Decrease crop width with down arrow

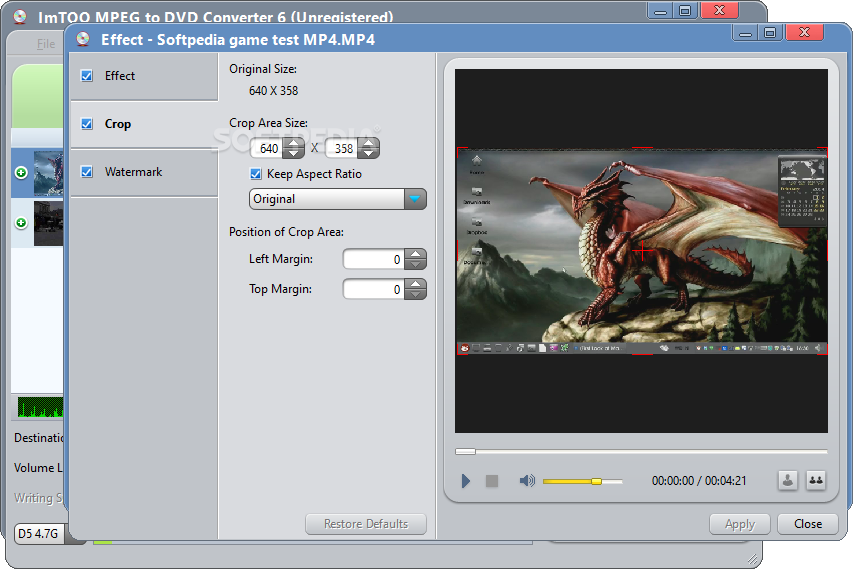[294, 153]
